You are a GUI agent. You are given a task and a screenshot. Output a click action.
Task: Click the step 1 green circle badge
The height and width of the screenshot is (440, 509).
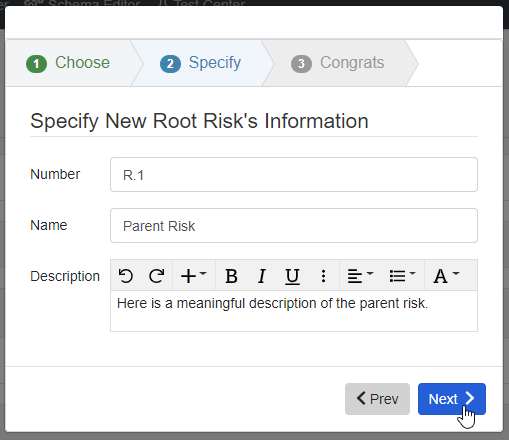(36, 64)
